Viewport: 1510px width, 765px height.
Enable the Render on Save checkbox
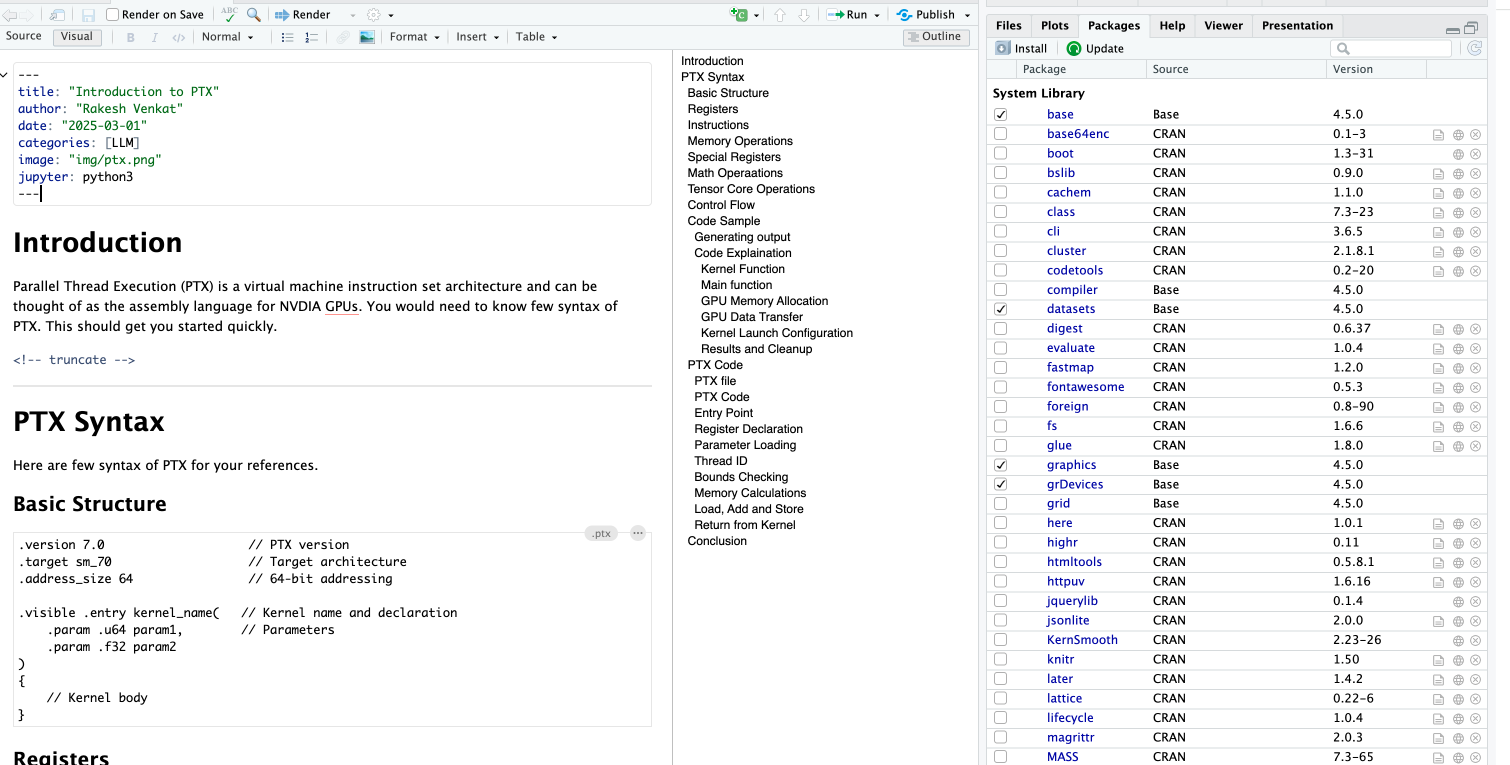click(113, 15)
